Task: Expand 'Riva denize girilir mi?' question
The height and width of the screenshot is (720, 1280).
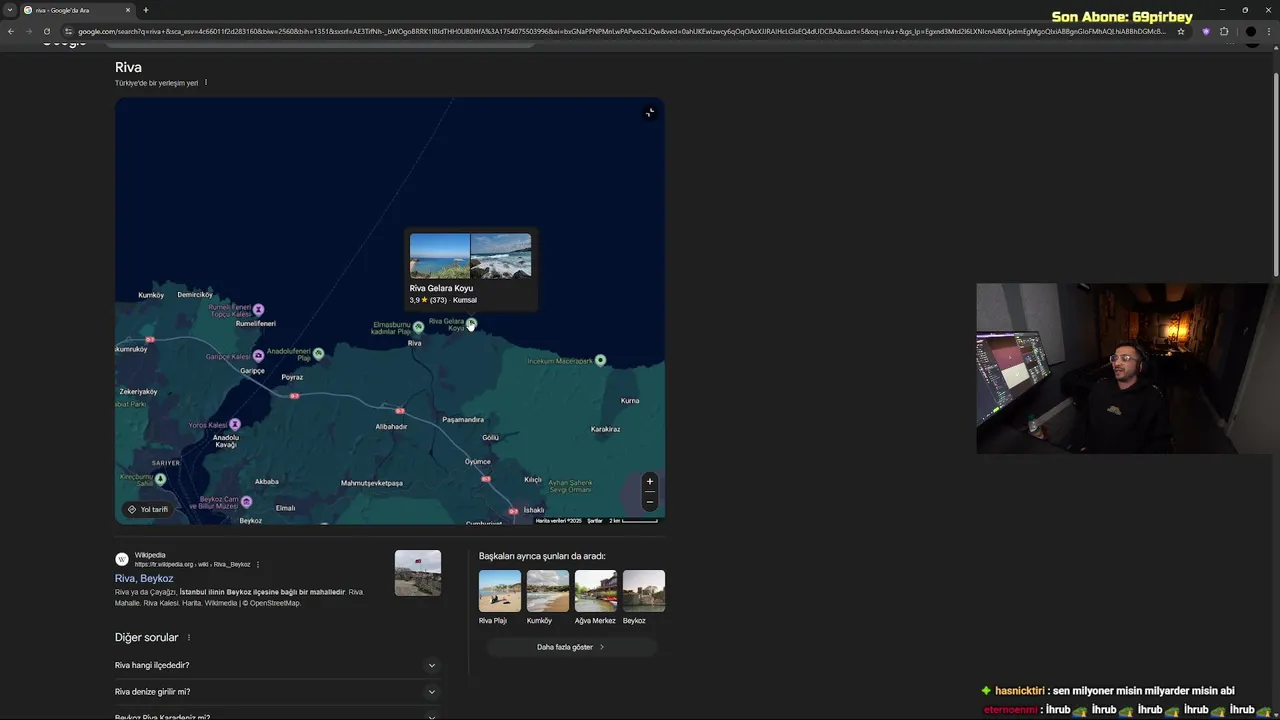Action: 277,691
